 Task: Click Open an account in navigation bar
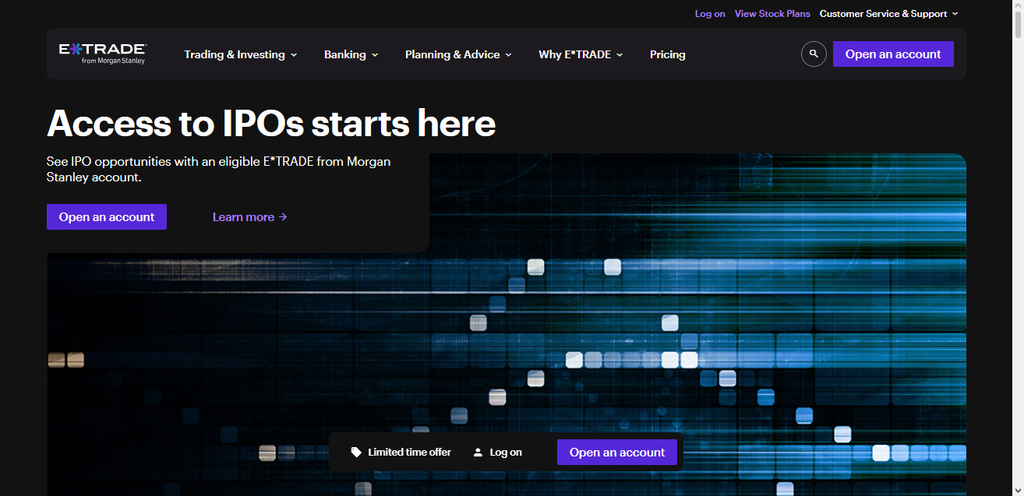(x=893, y=54)
